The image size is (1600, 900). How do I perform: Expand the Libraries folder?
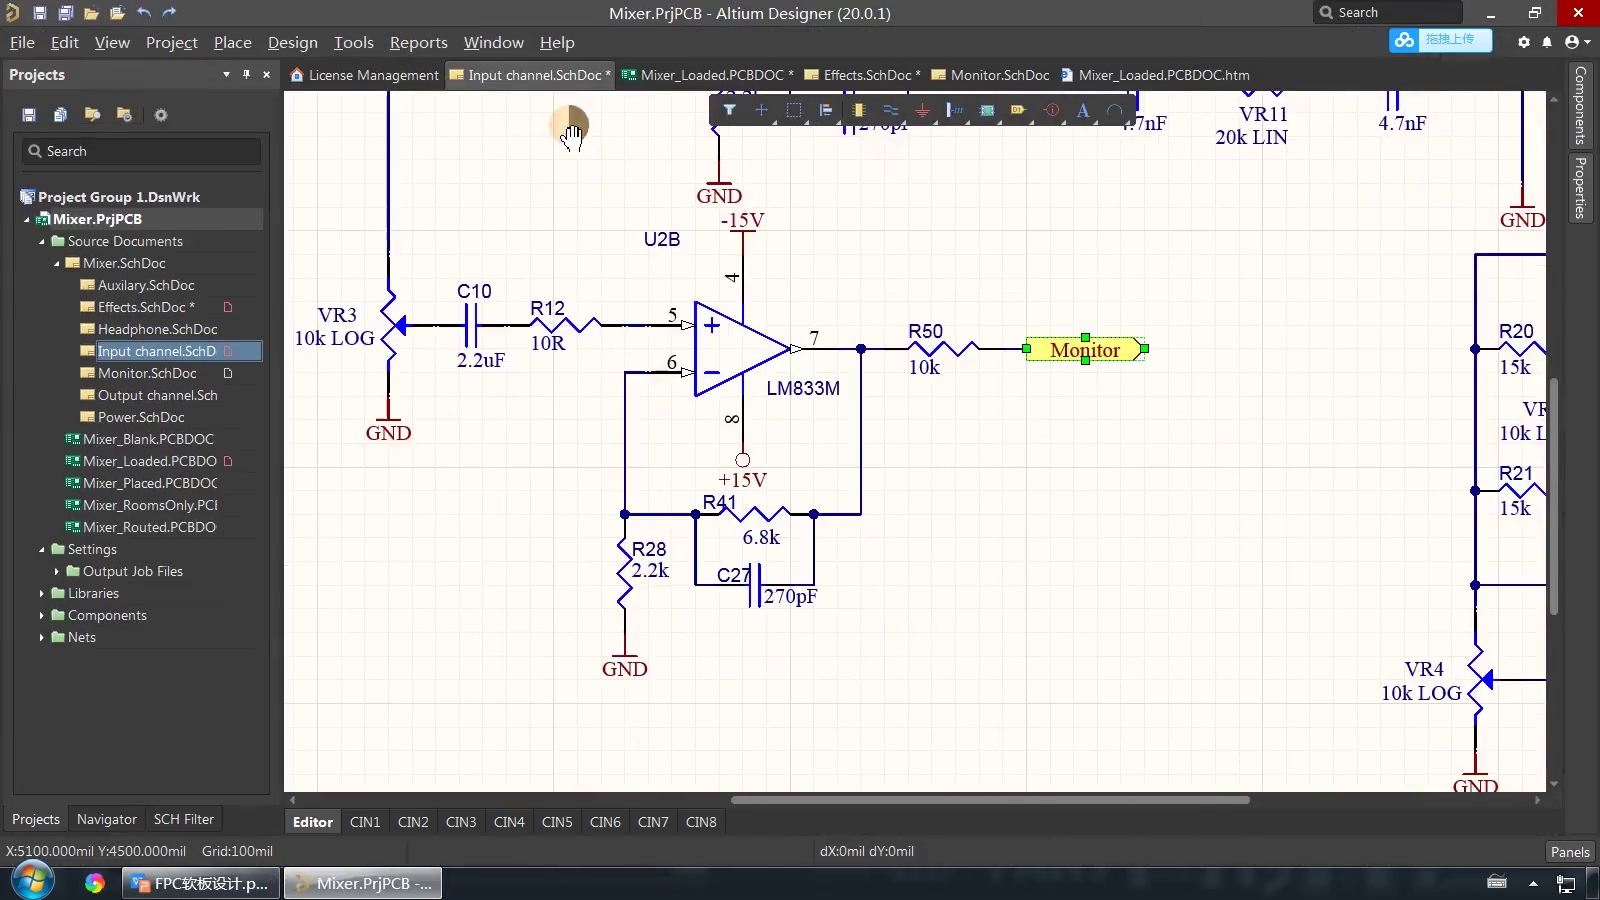41,593
